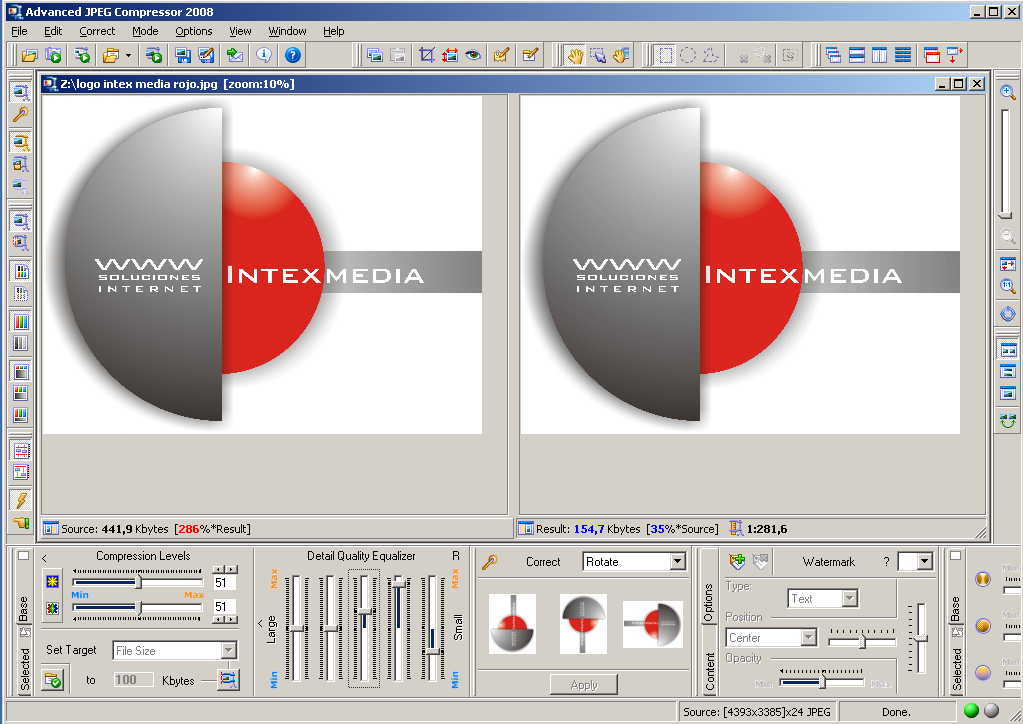Viewport: 1023px width, 724px height.
Task: Collapse Compression Levels with the '<' arrow
Action: click(x=44, y=558)
